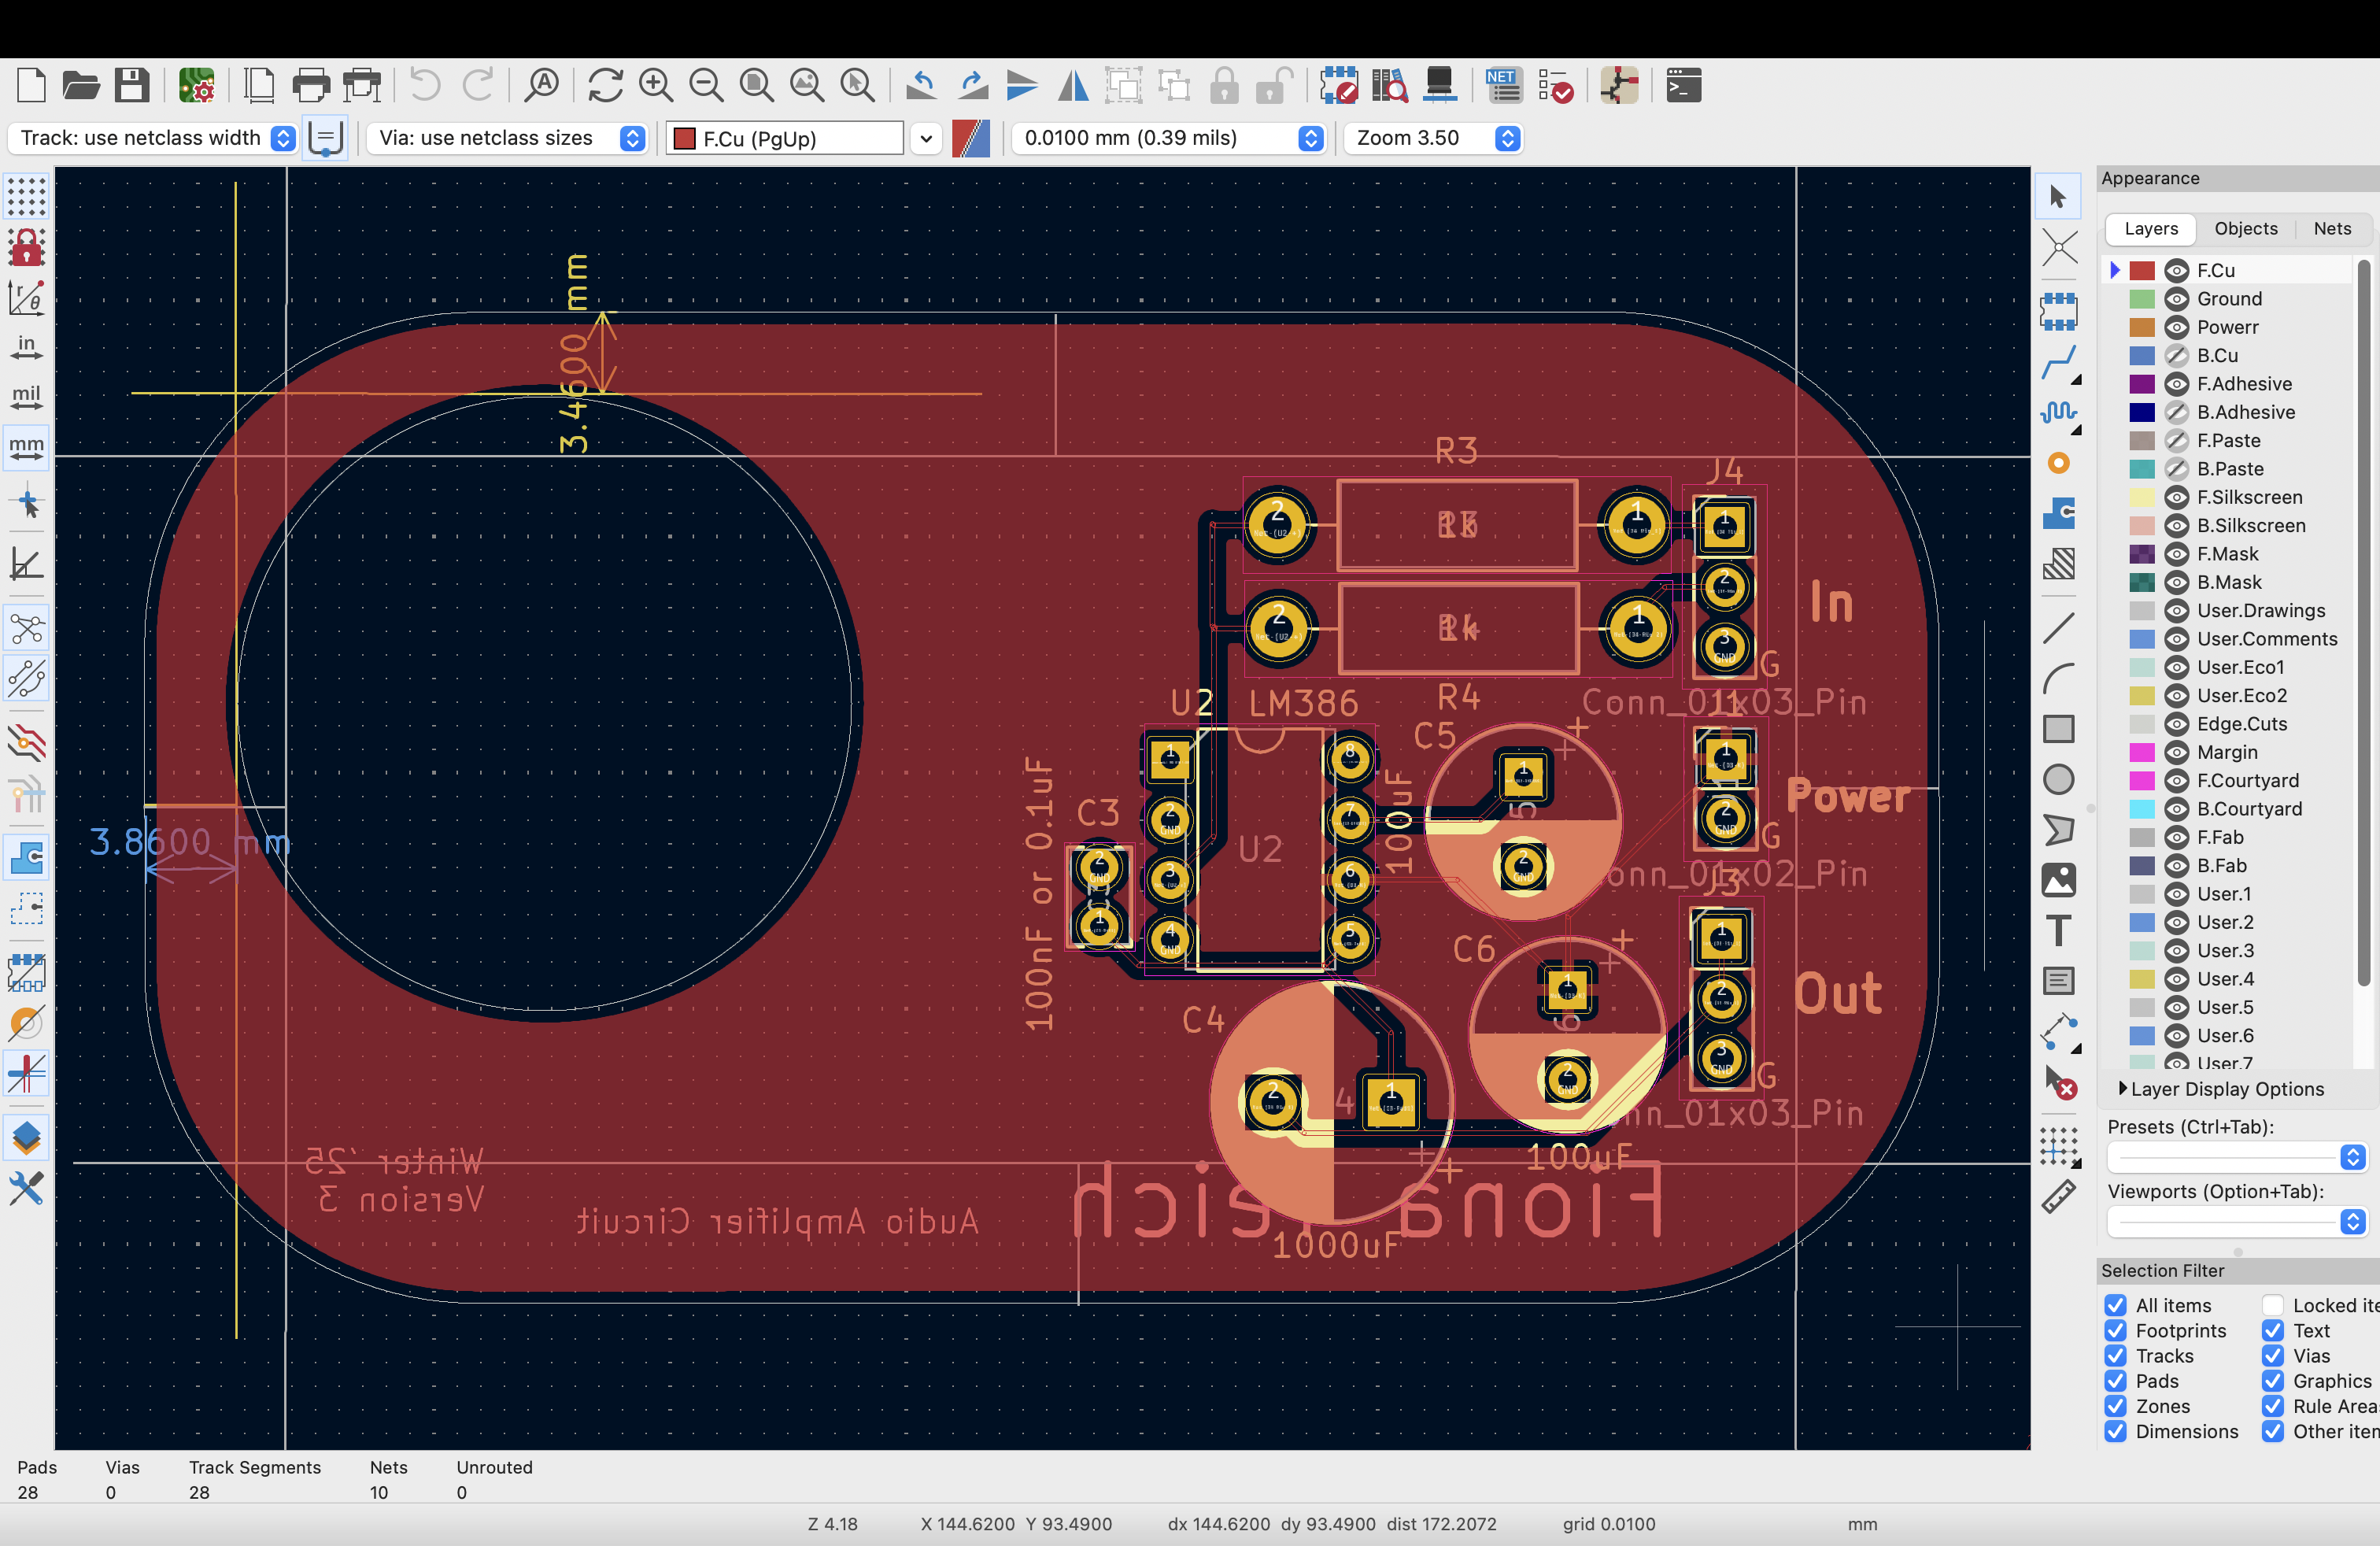The image size is (2380, 1546).
Task: Select the Measure distance ruler tool
Action: pos(2058,1197)
